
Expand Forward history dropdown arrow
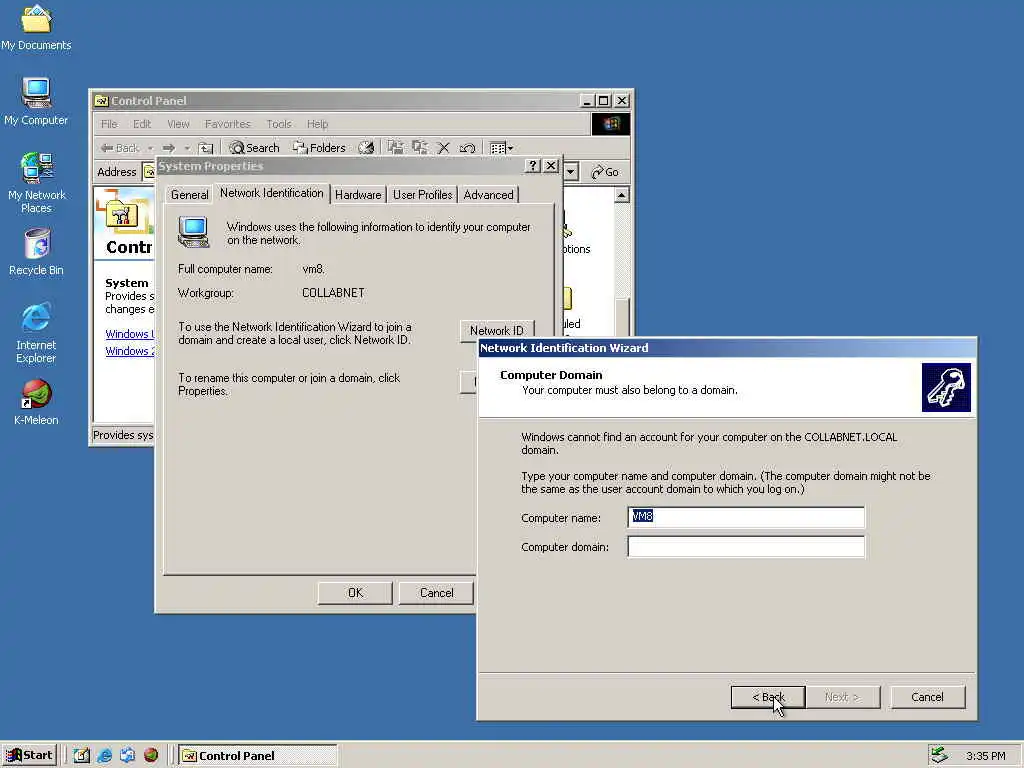187,148
